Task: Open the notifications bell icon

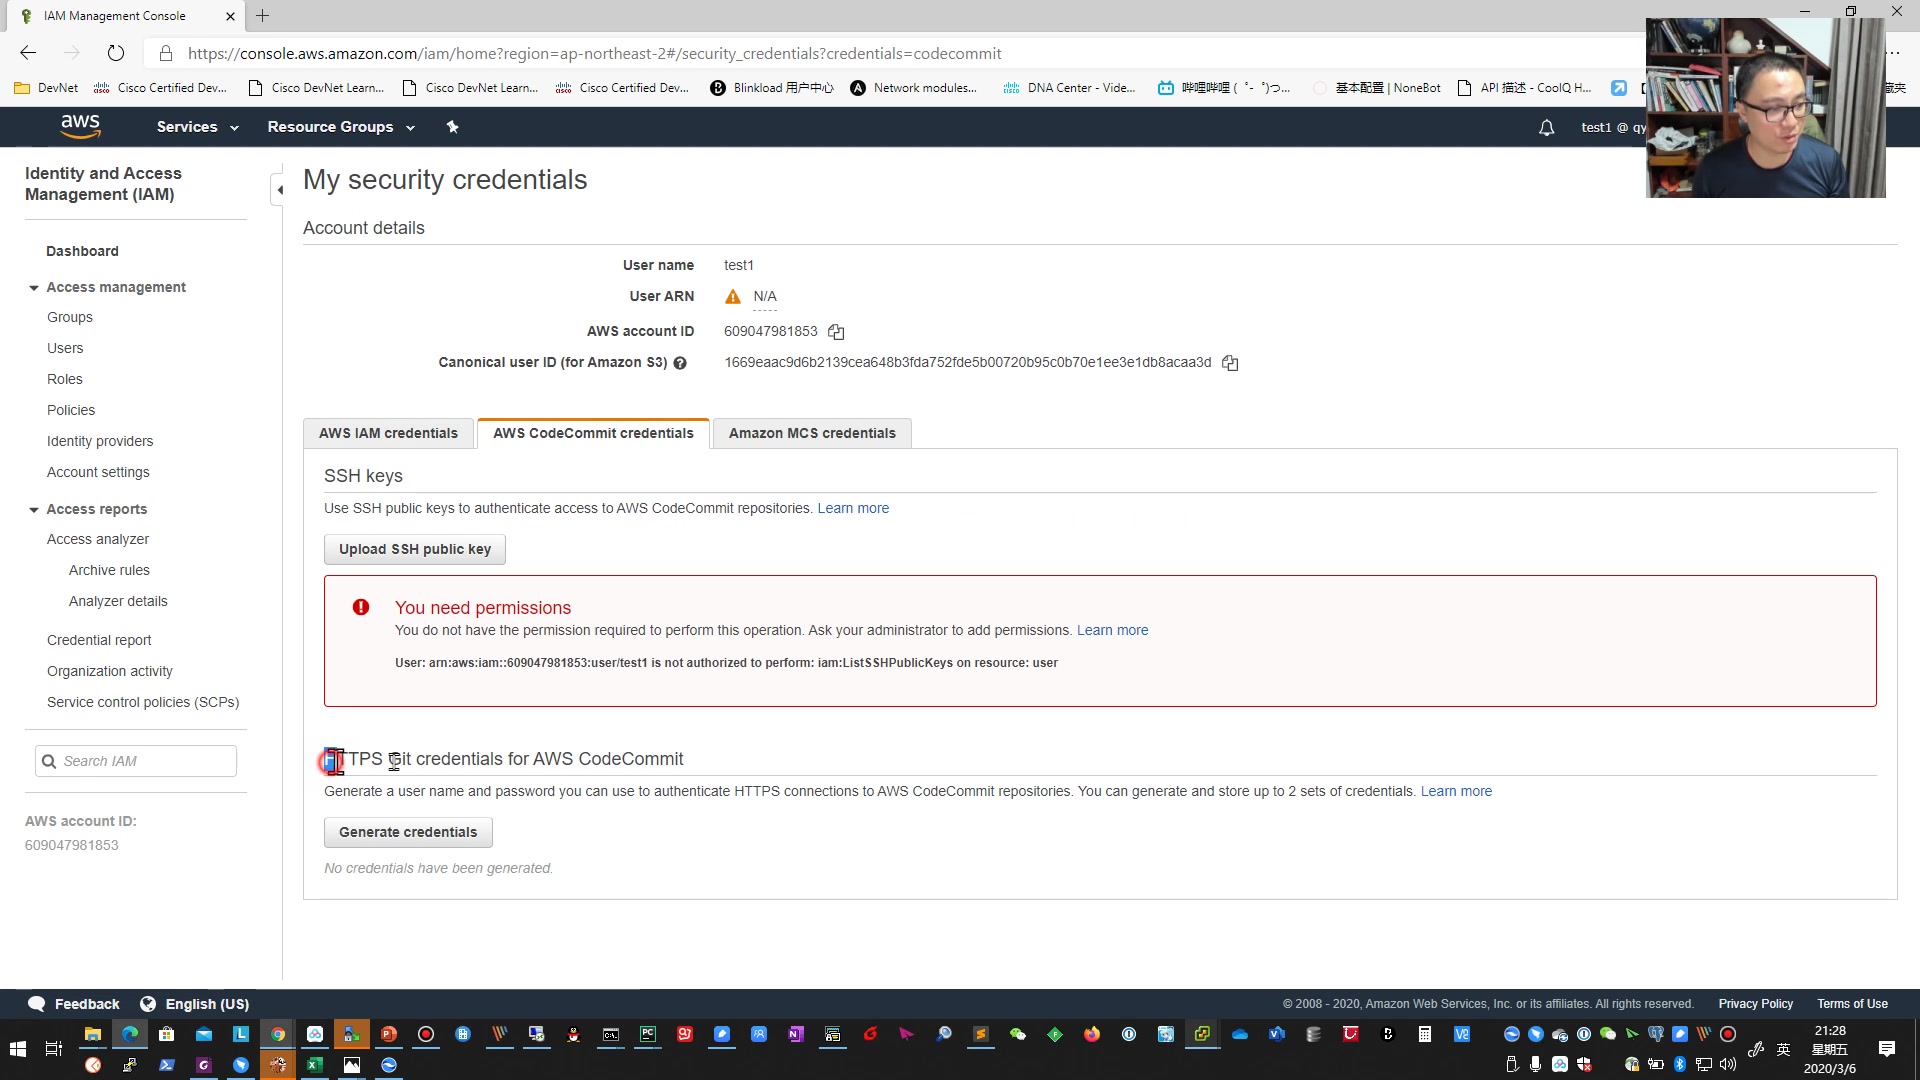Action: tap(1546, 127)
